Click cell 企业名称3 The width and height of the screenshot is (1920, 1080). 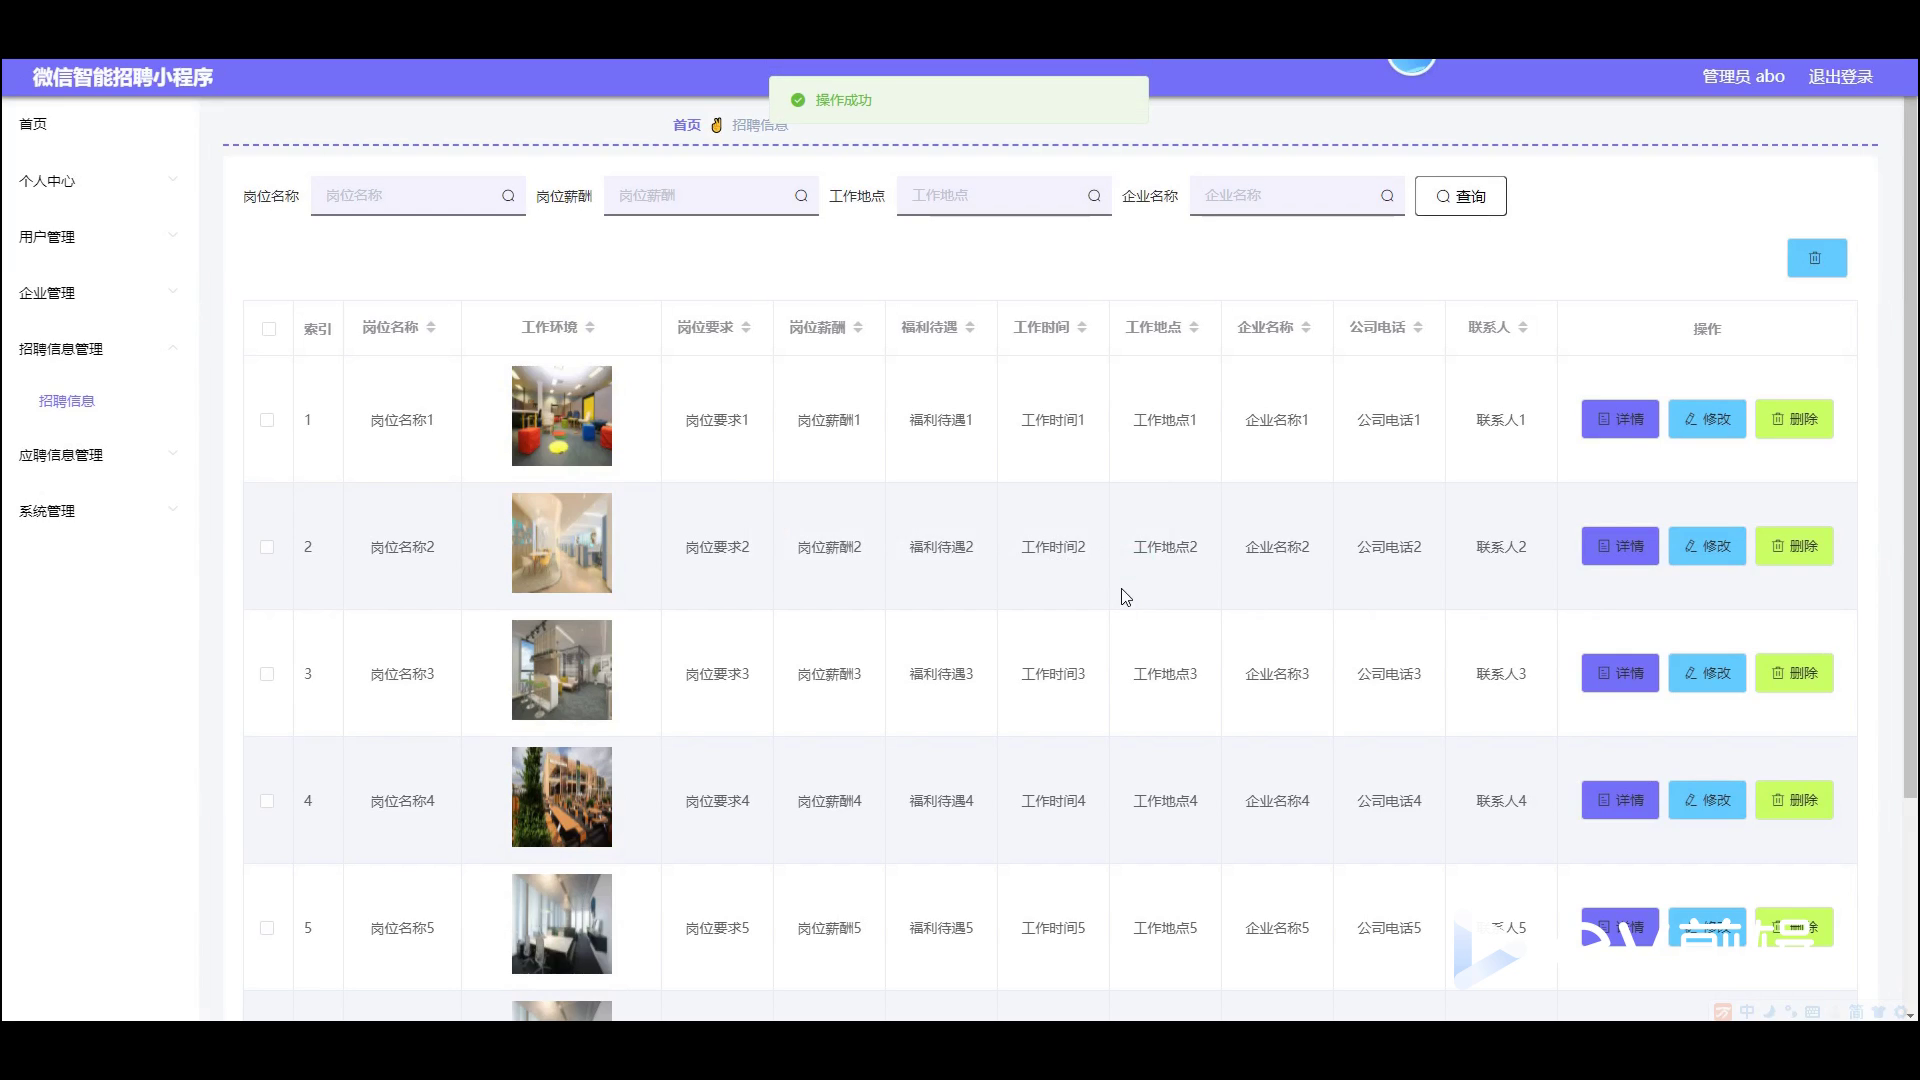1277,674
